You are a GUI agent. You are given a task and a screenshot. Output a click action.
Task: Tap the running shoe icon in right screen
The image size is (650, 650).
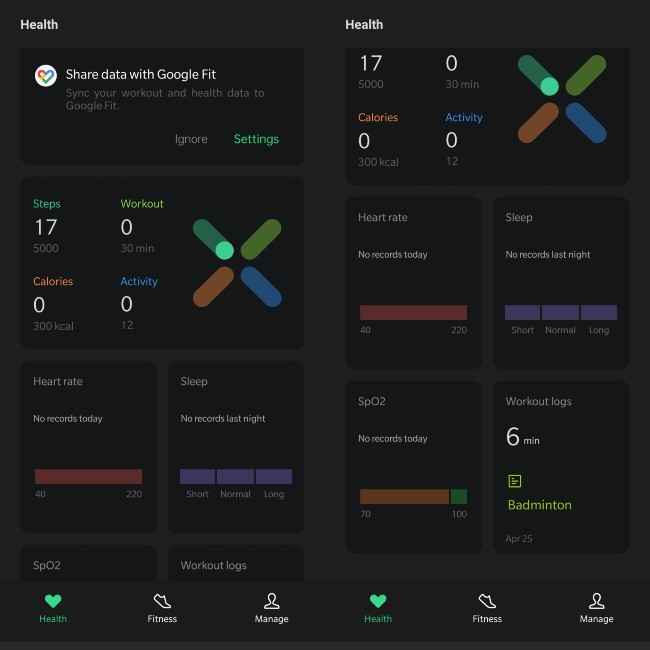coord(487,601)
